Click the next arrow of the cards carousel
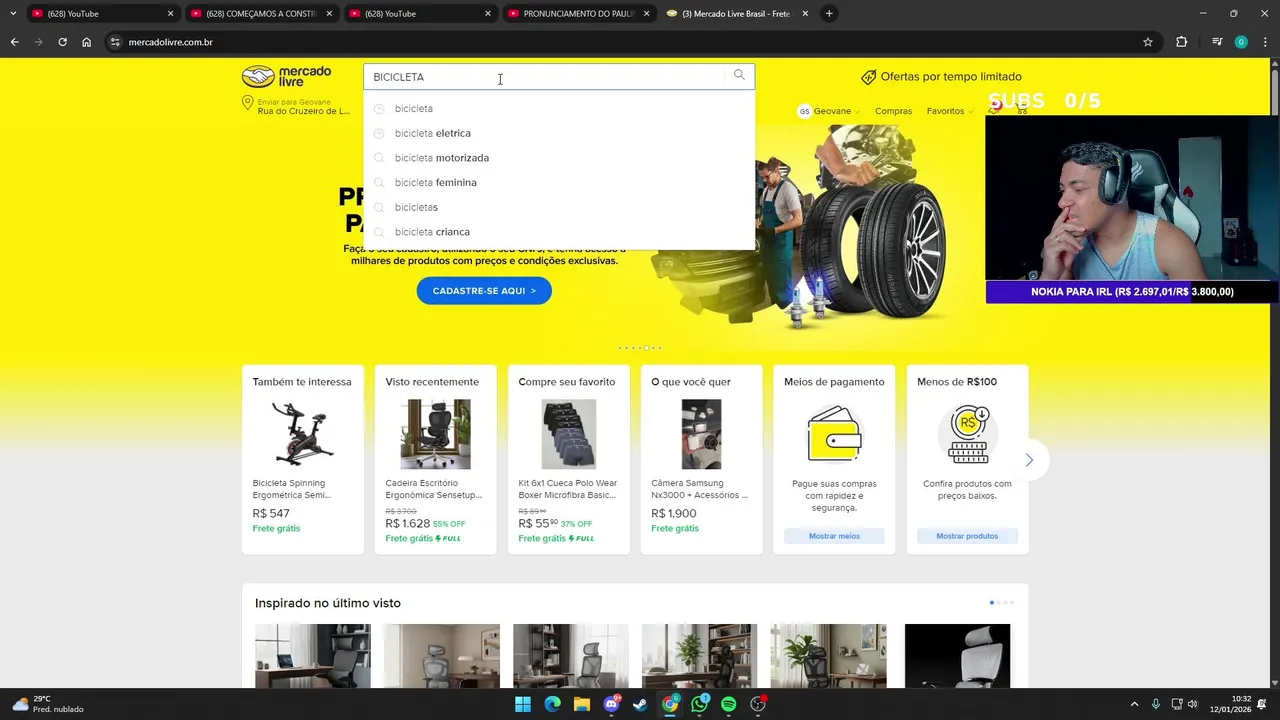 pyautogui.click(x=1029, y=460)
